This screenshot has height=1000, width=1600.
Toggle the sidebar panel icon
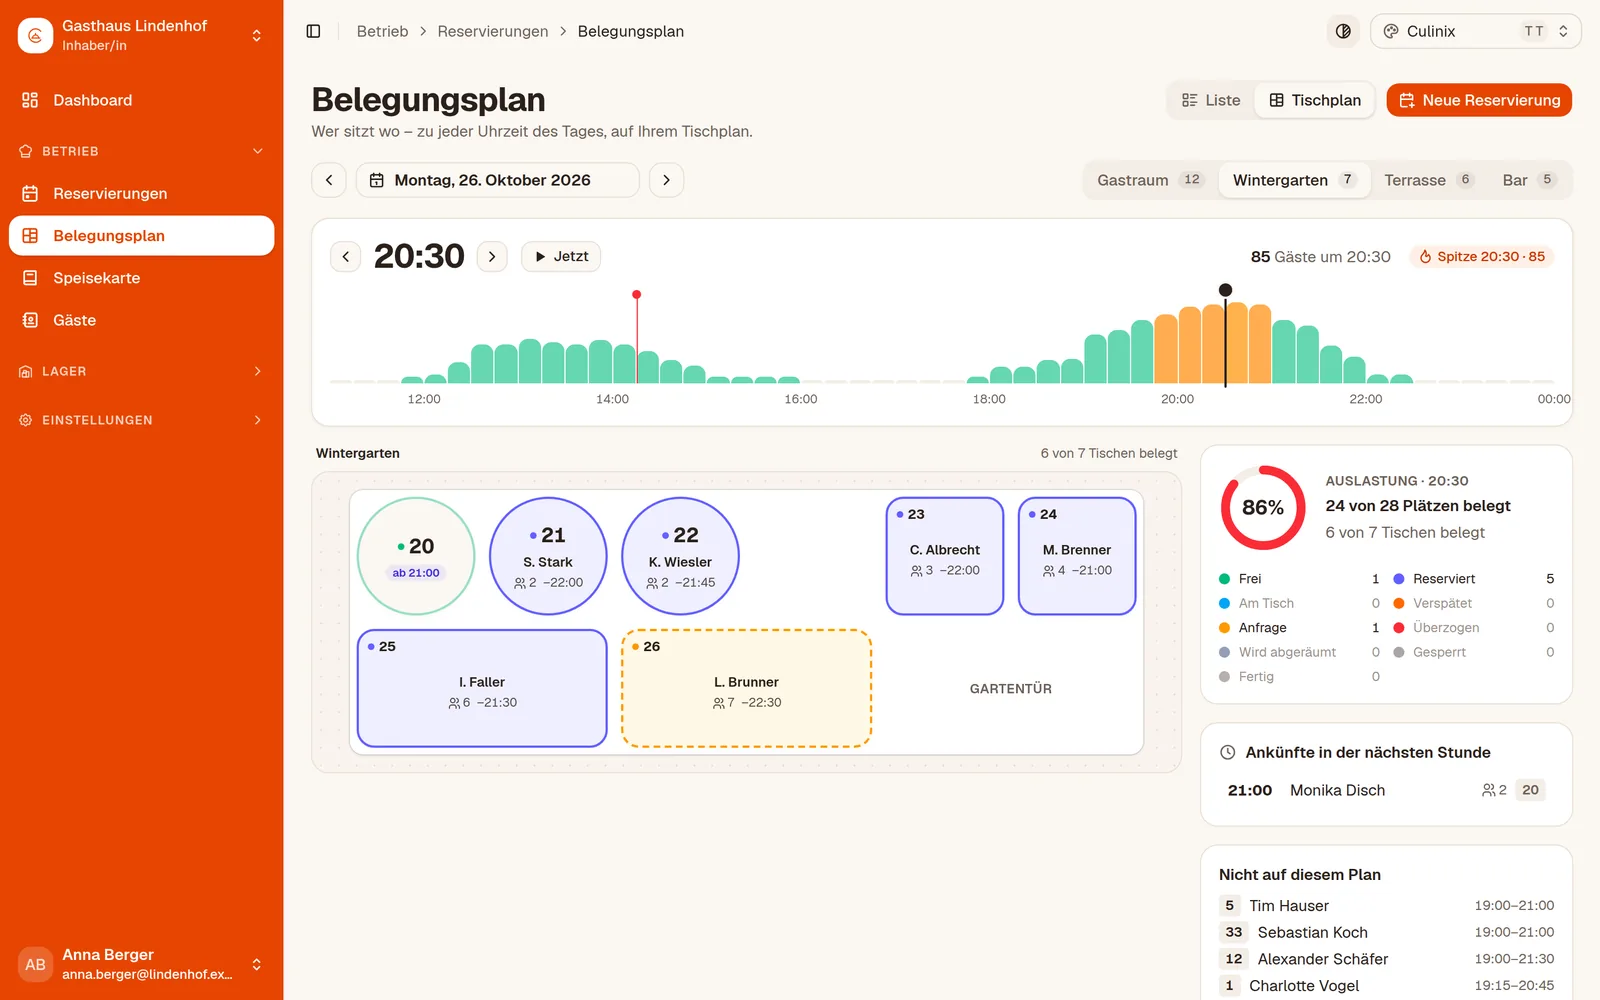pyautogui.click(x=313, y=31)
